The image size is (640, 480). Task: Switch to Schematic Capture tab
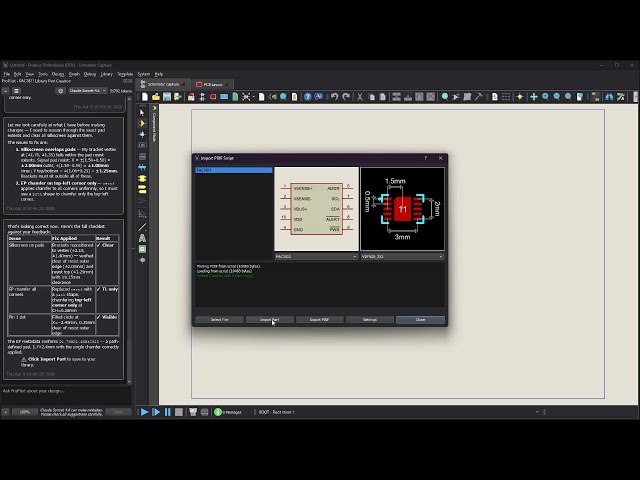[x=163, y=84]
